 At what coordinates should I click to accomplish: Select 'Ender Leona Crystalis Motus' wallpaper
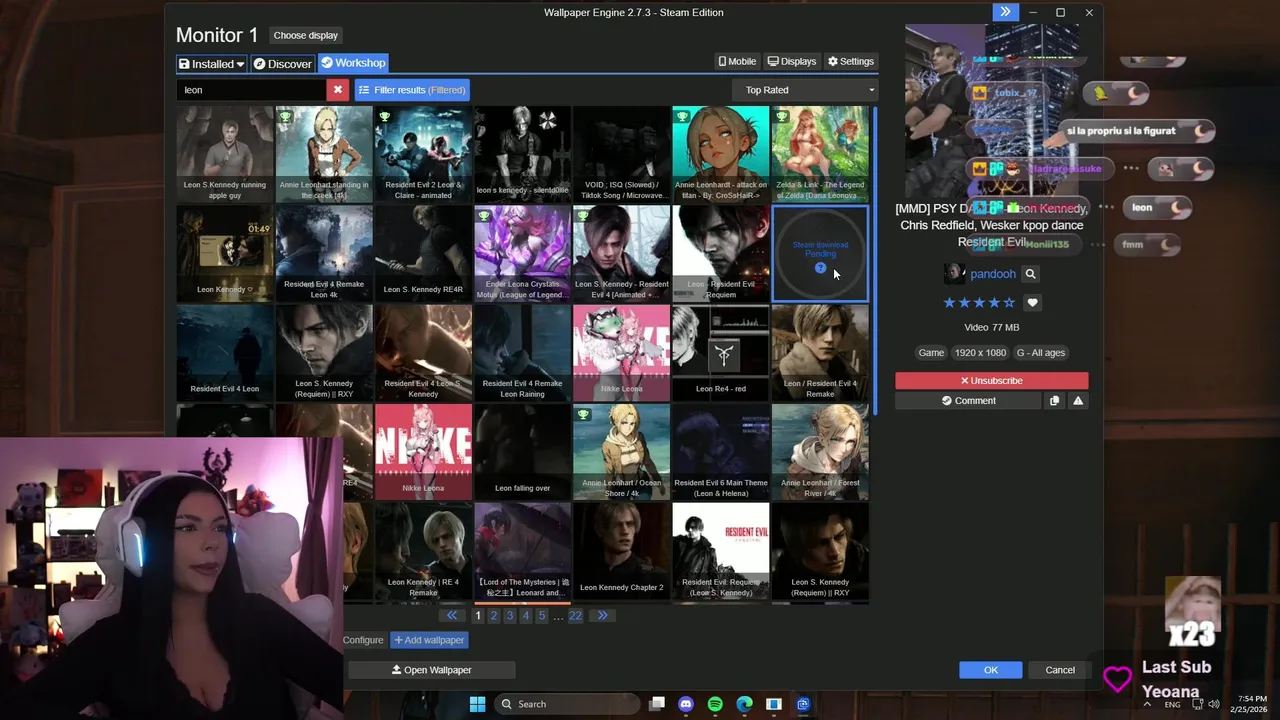[522, 254]
